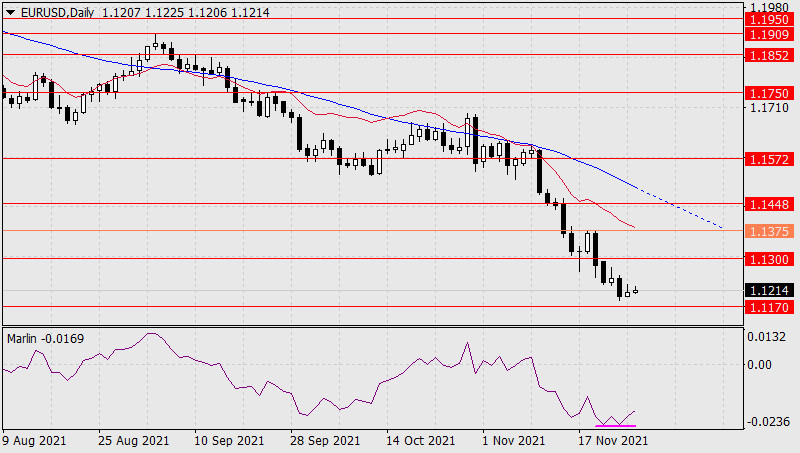Click the 1 Nov 2021 date label
The image size is (800, 453).
(513, 440)
